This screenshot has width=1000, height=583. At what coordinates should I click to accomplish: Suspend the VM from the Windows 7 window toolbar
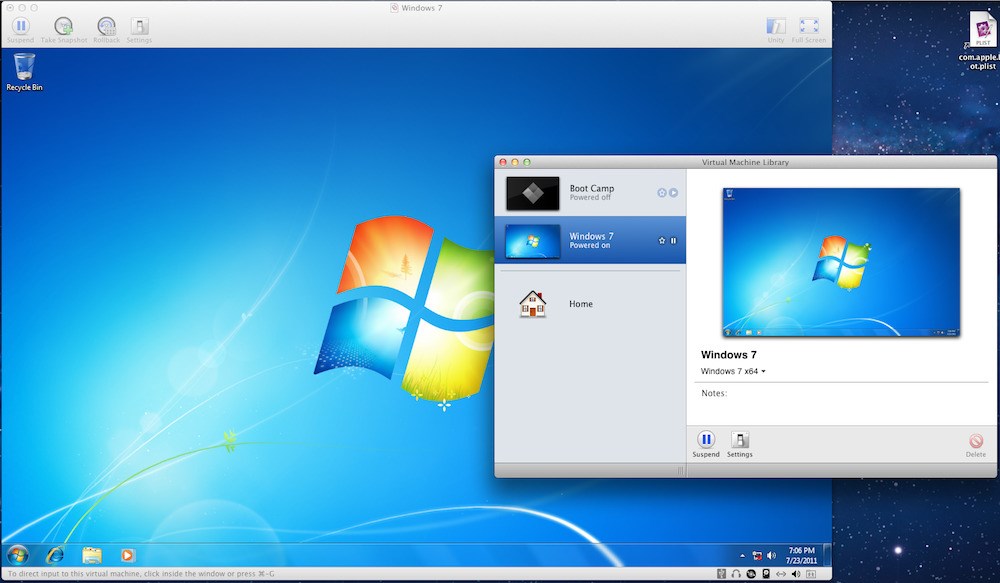click(20, 29)
